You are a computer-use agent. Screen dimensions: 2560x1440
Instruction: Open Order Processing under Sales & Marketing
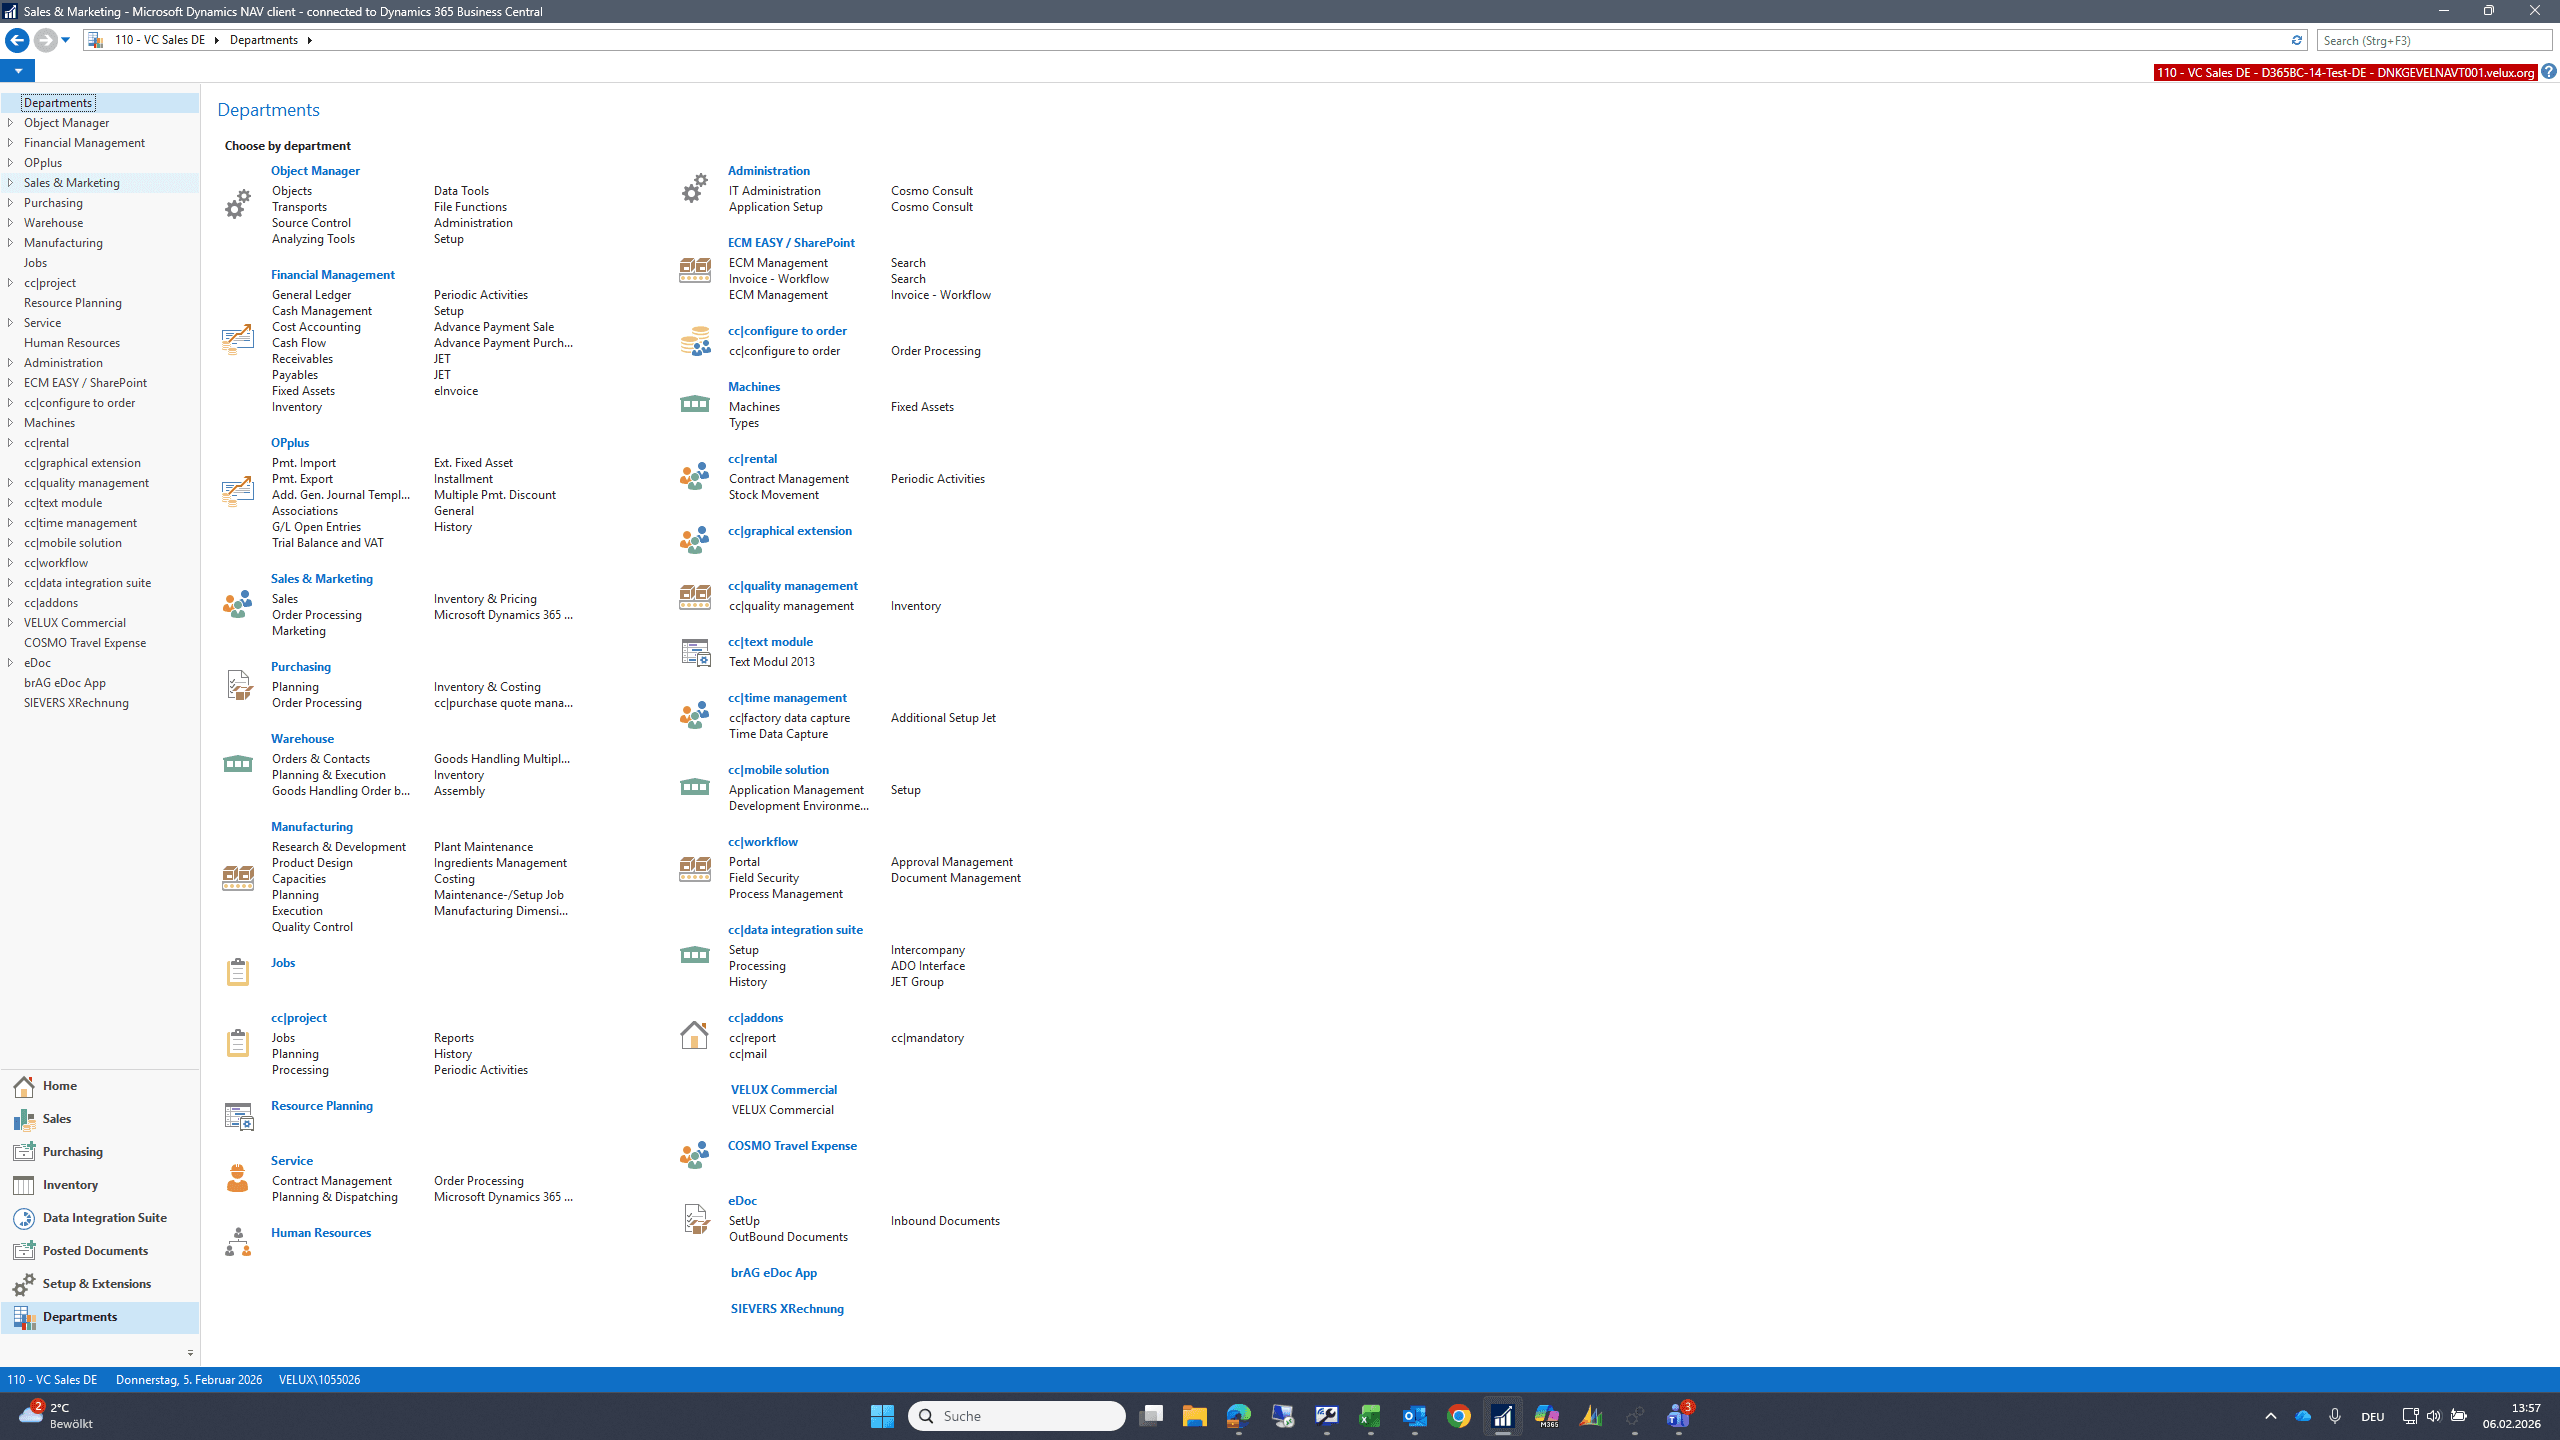(317, 615)
